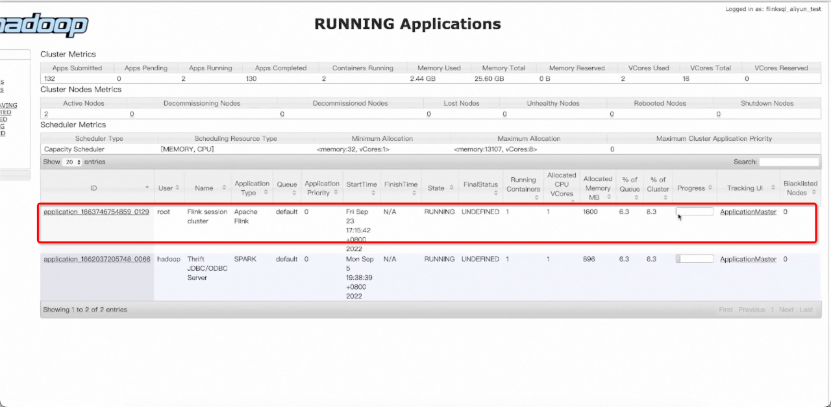Open the Show entries count dropdown
The image size is (832, 408).
point(73,162)
